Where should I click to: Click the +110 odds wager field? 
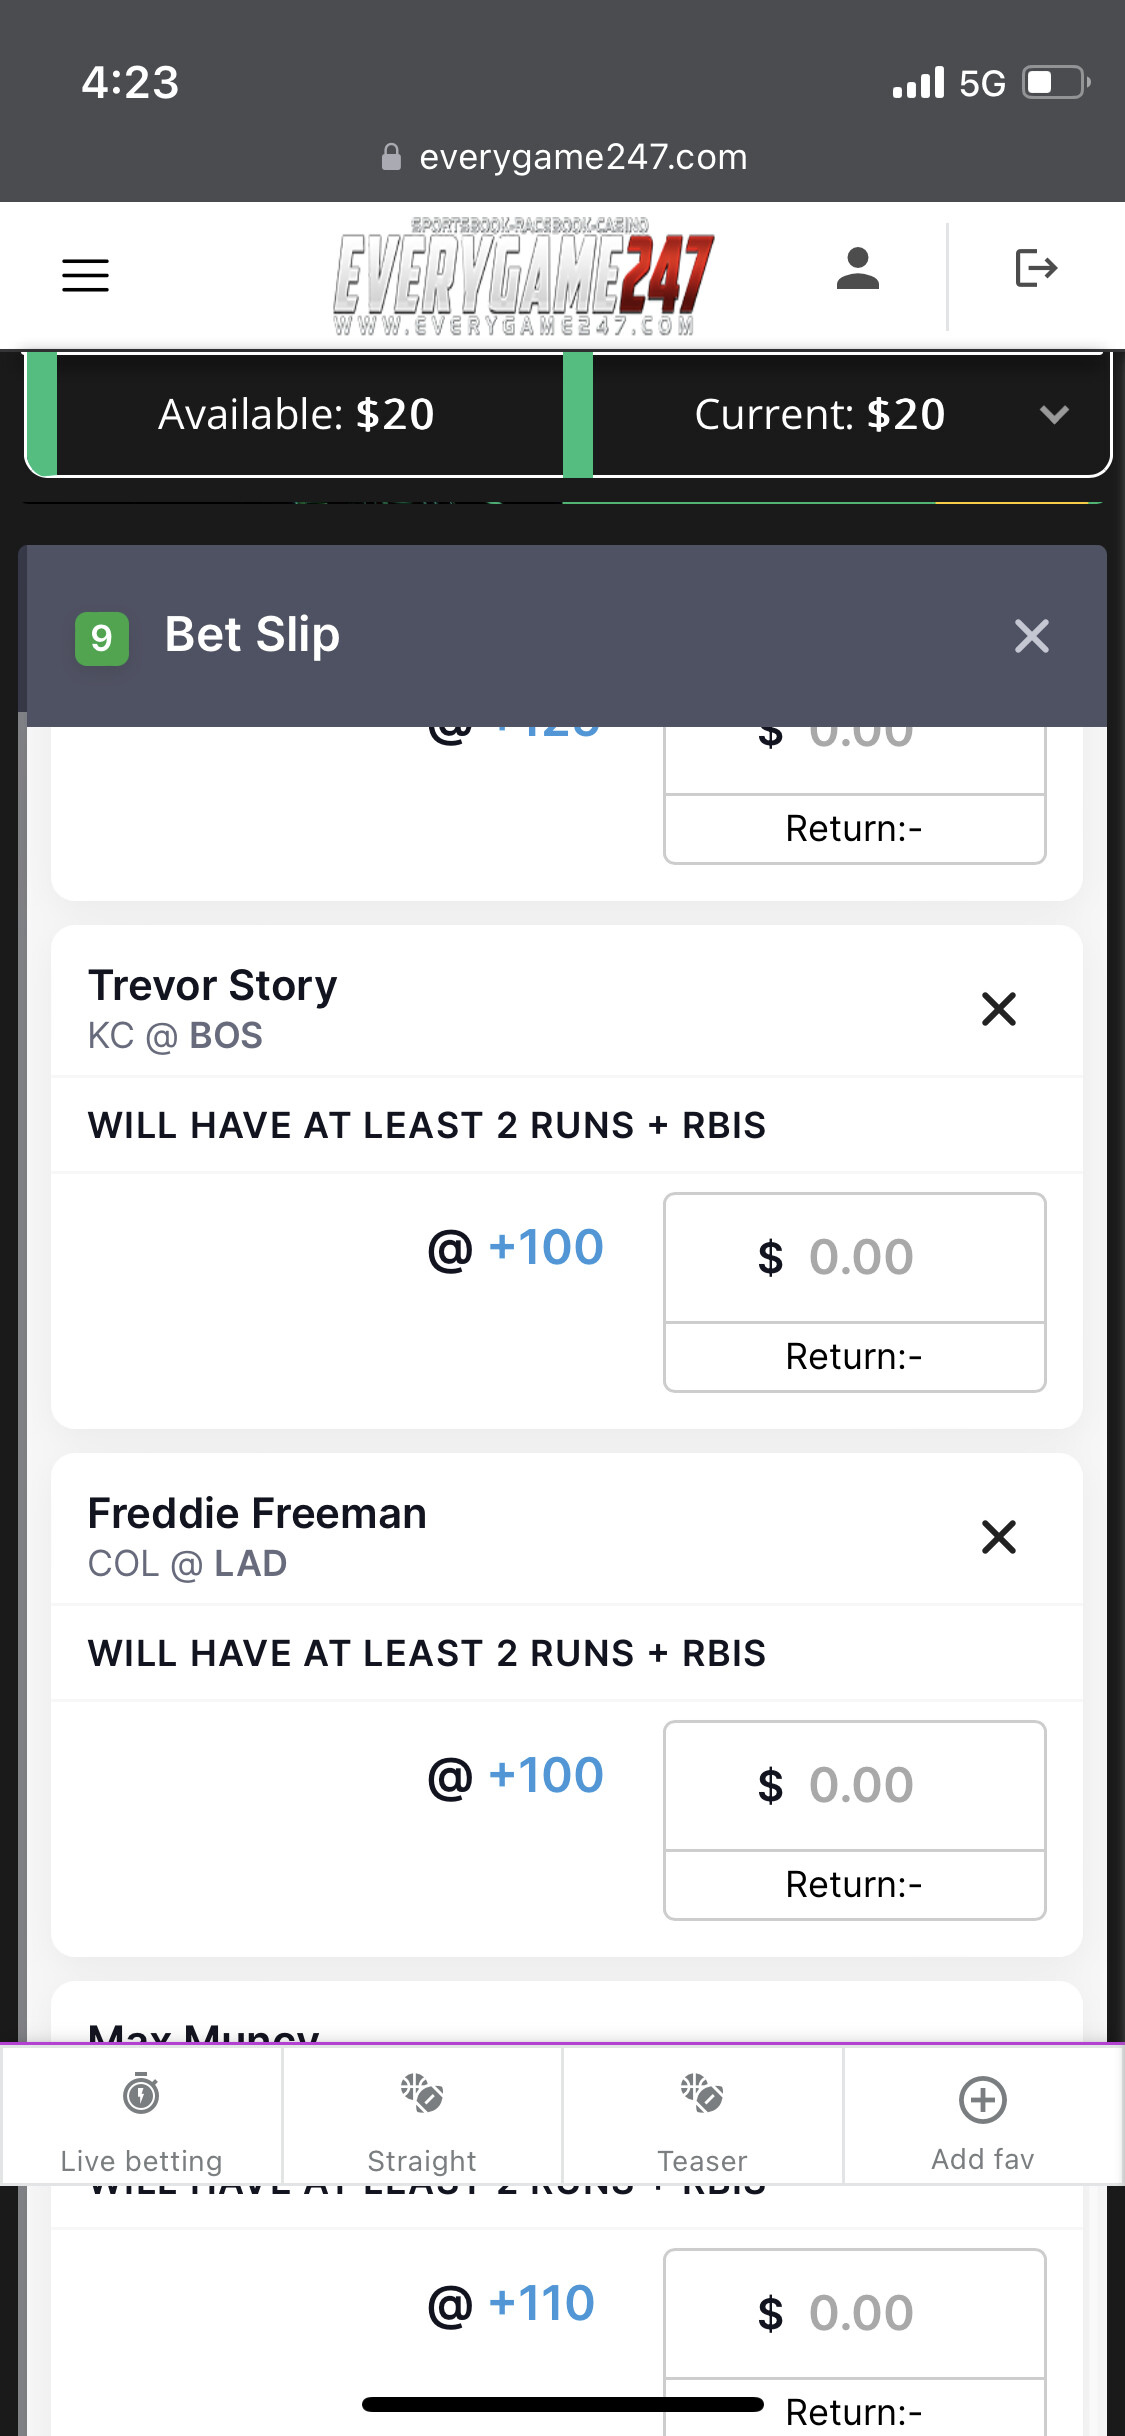point(855,2313)
